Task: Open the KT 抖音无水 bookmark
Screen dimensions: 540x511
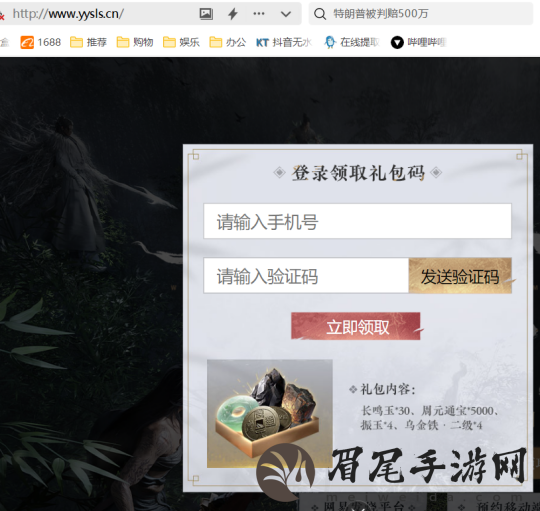Action: (x=284, y=42)
